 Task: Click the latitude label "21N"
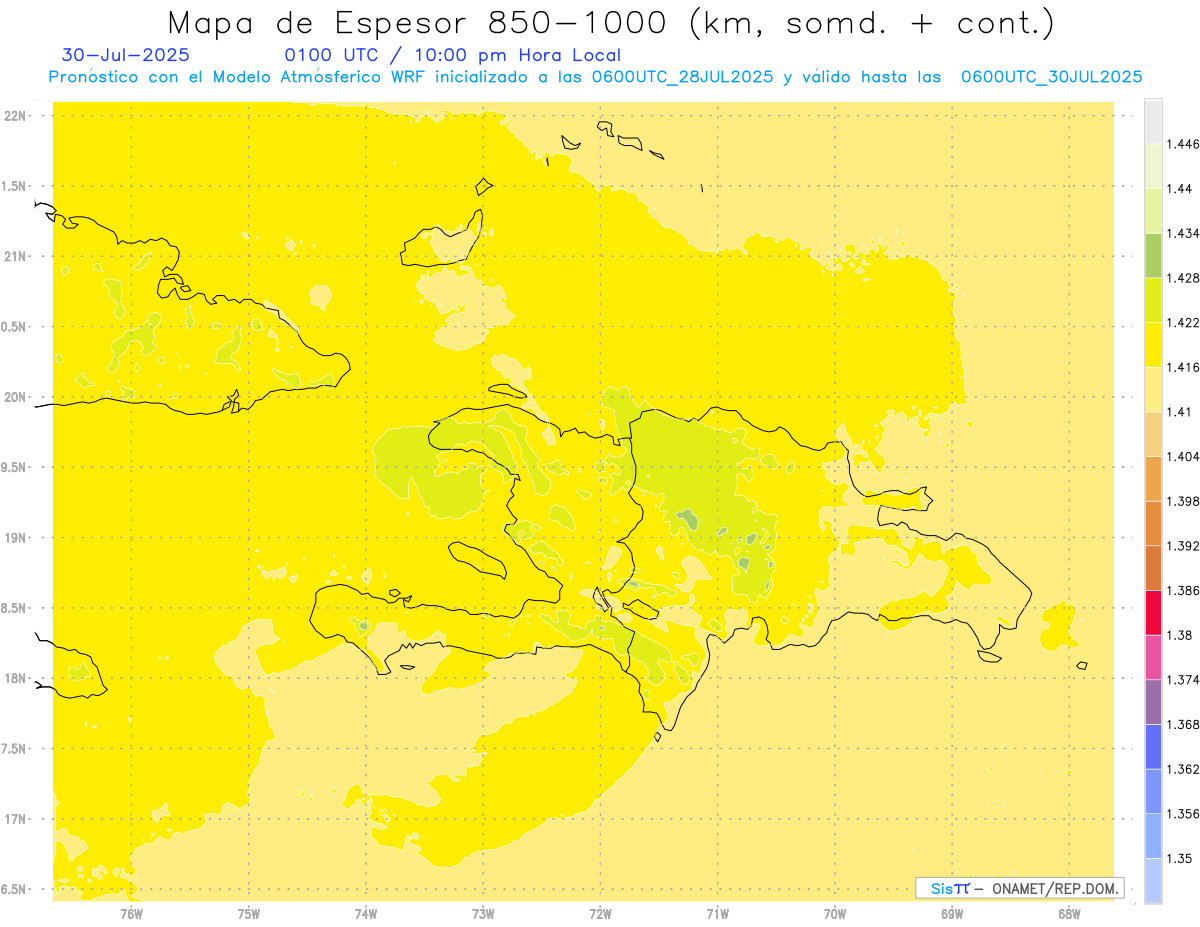(15, 256)
